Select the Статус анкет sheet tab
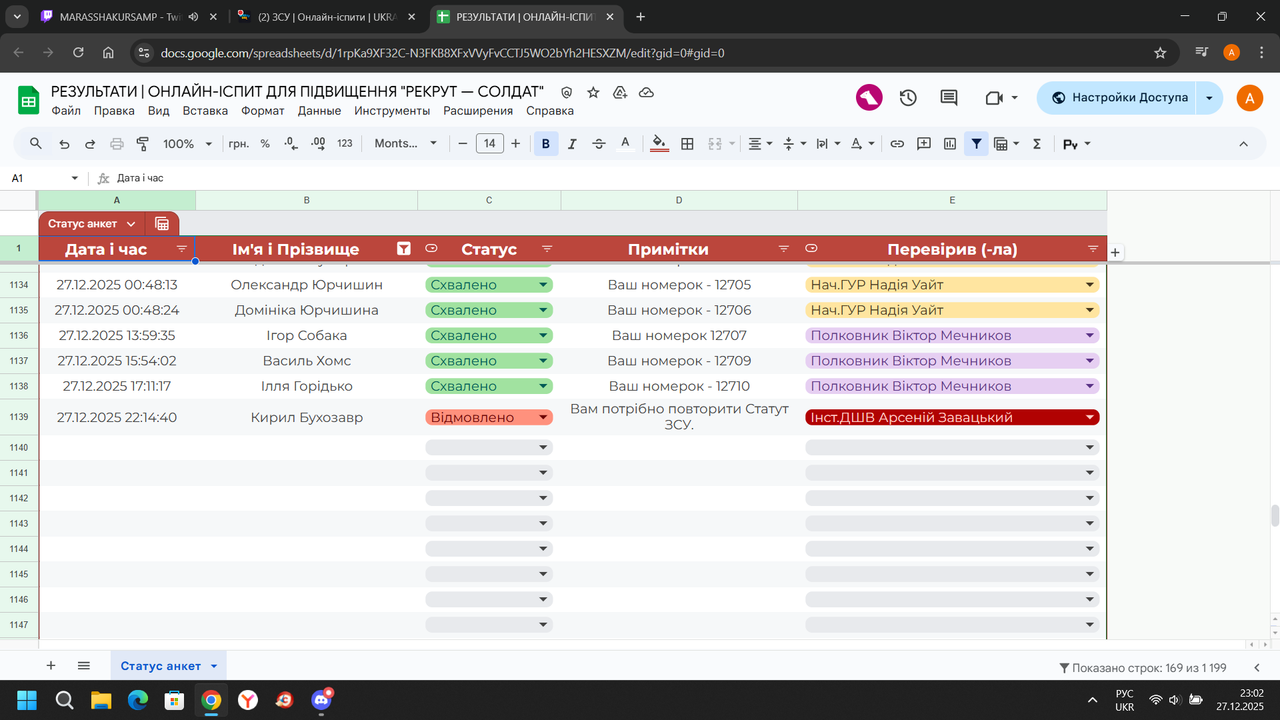The image size is (1280, 720). [x=161, y=666]
